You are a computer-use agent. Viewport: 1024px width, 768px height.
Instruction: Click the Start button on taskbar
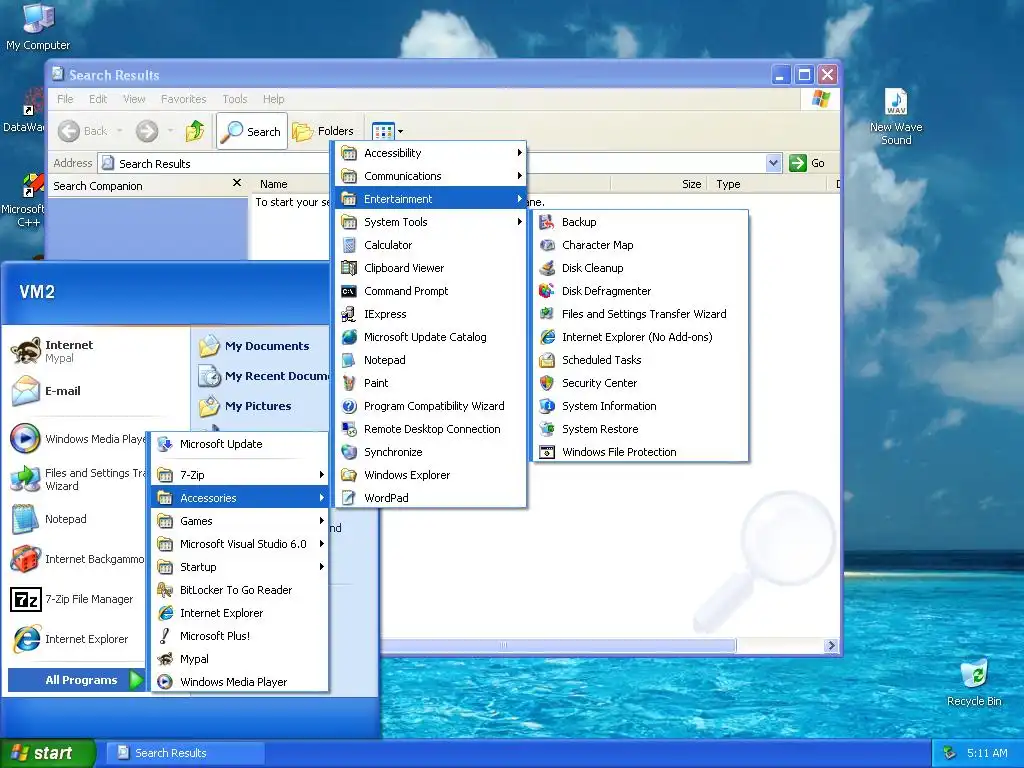point(47,753)
